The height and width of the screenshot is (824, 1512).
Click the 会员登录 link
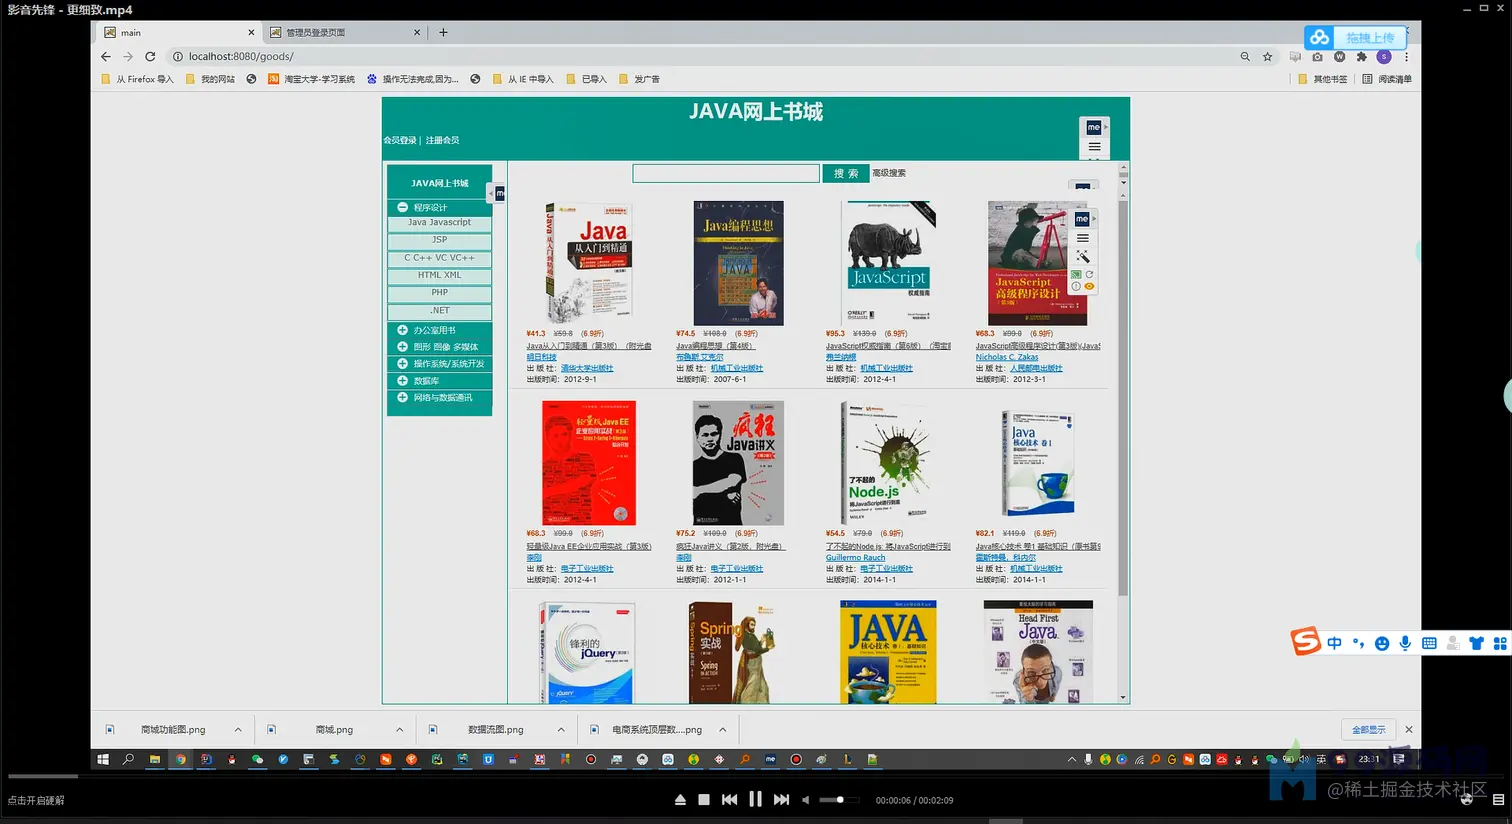[x=400, y=140]
